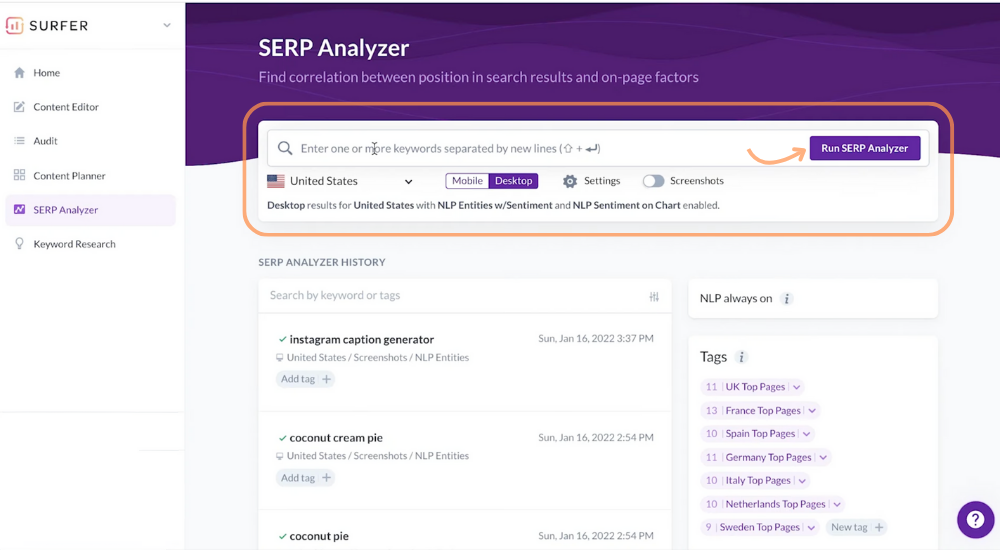Screen dimensions: 1000x550
Task: Click the Settings gear icon
Action: coord(570,181)
